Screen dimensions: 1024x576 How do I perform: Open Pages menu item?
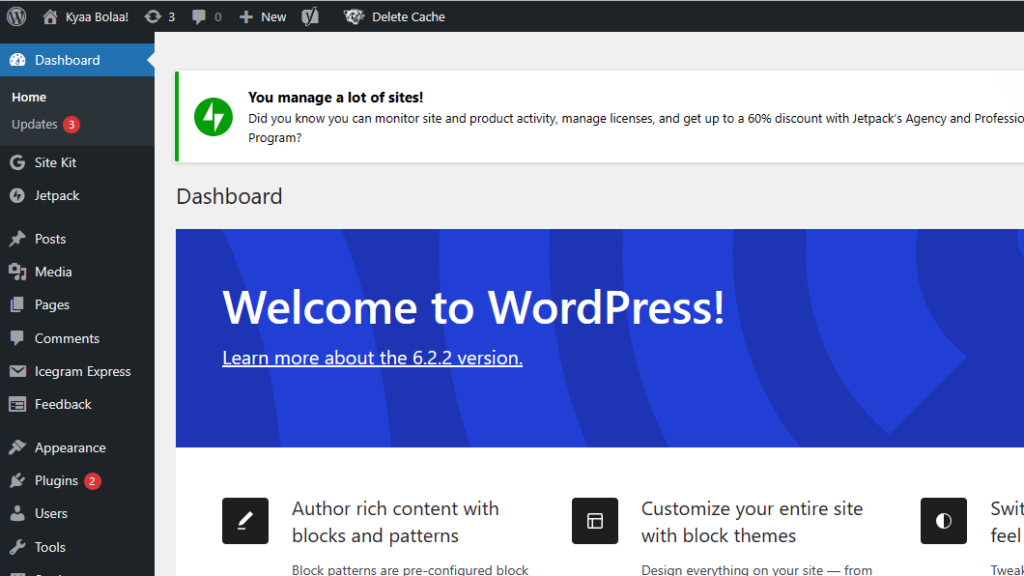click(52, 305)
